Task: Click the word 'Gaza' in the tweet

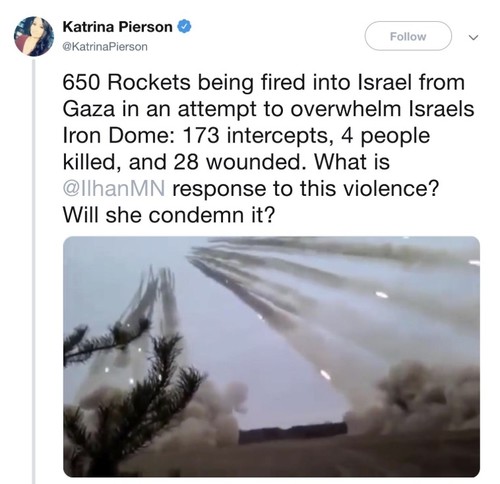Action: point(89,109)
